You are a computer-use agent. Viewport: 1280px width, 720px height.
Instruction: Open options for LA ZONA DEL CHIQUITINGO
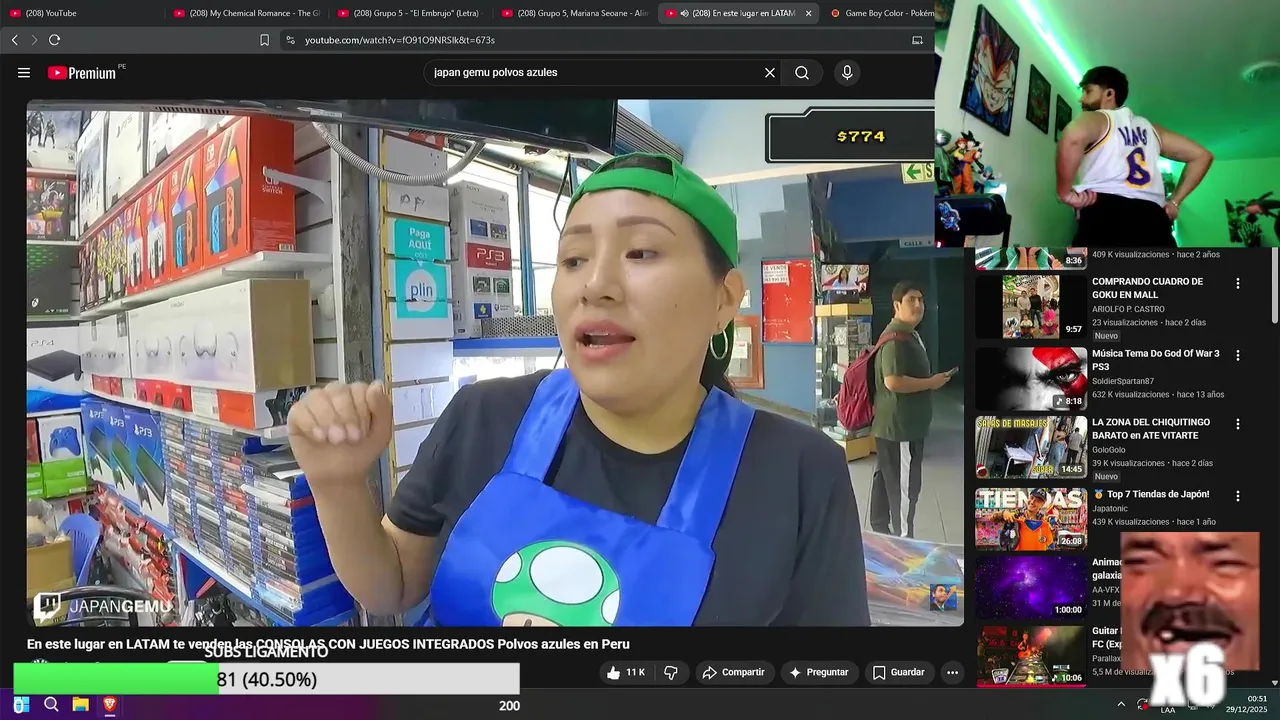pyautogui.click(x=1238, y=424)
